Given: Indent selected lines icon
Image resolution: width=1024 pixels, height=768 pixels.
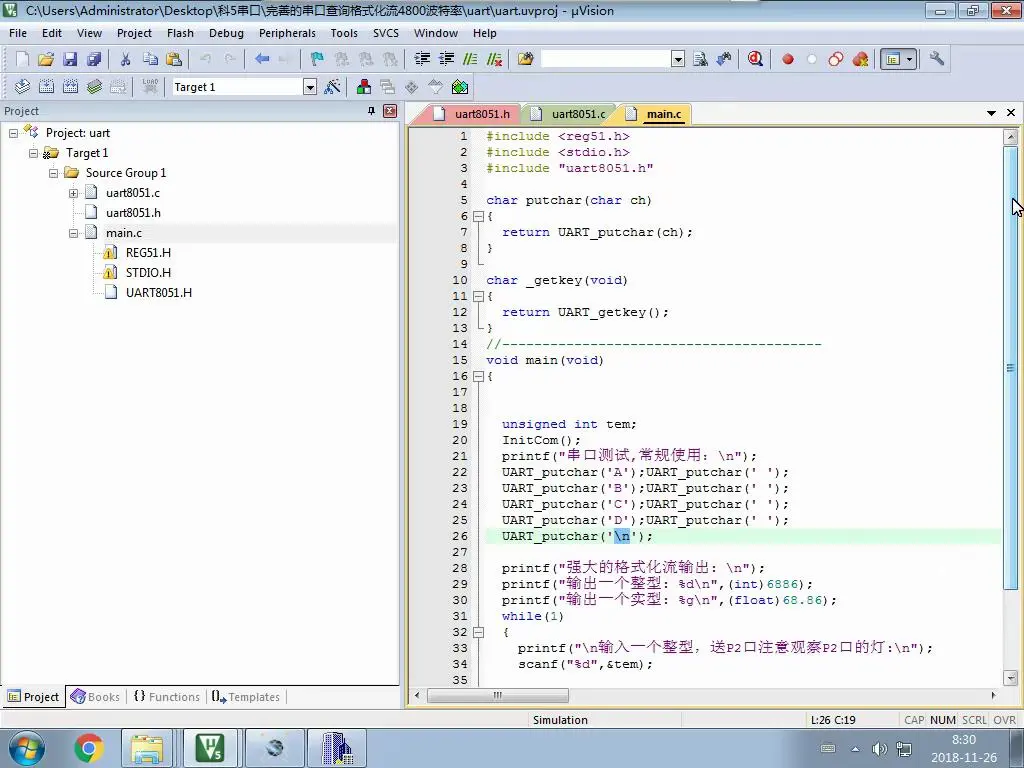Looking at the screenshot, I should point(422,59).
